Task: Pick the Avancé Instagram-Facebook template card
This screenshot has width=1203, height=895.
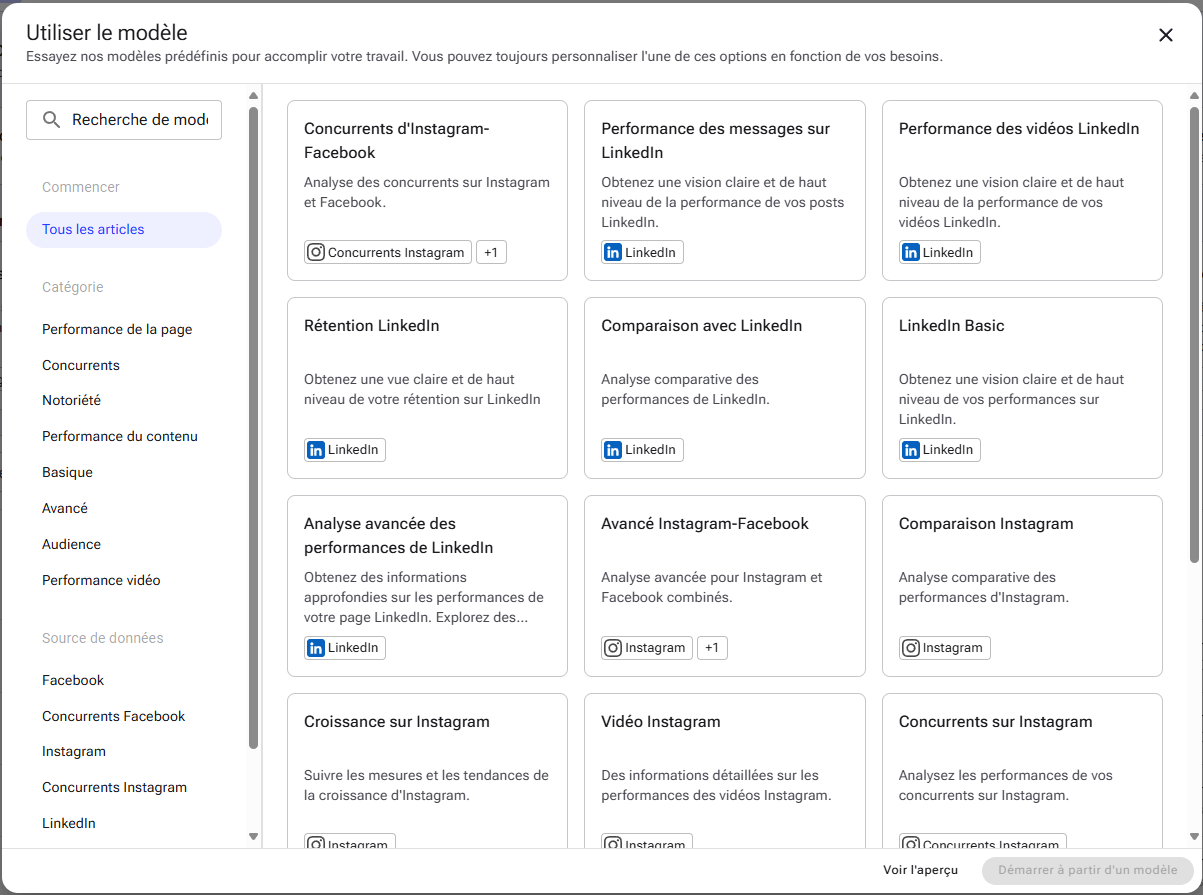Action: point(725,586)
